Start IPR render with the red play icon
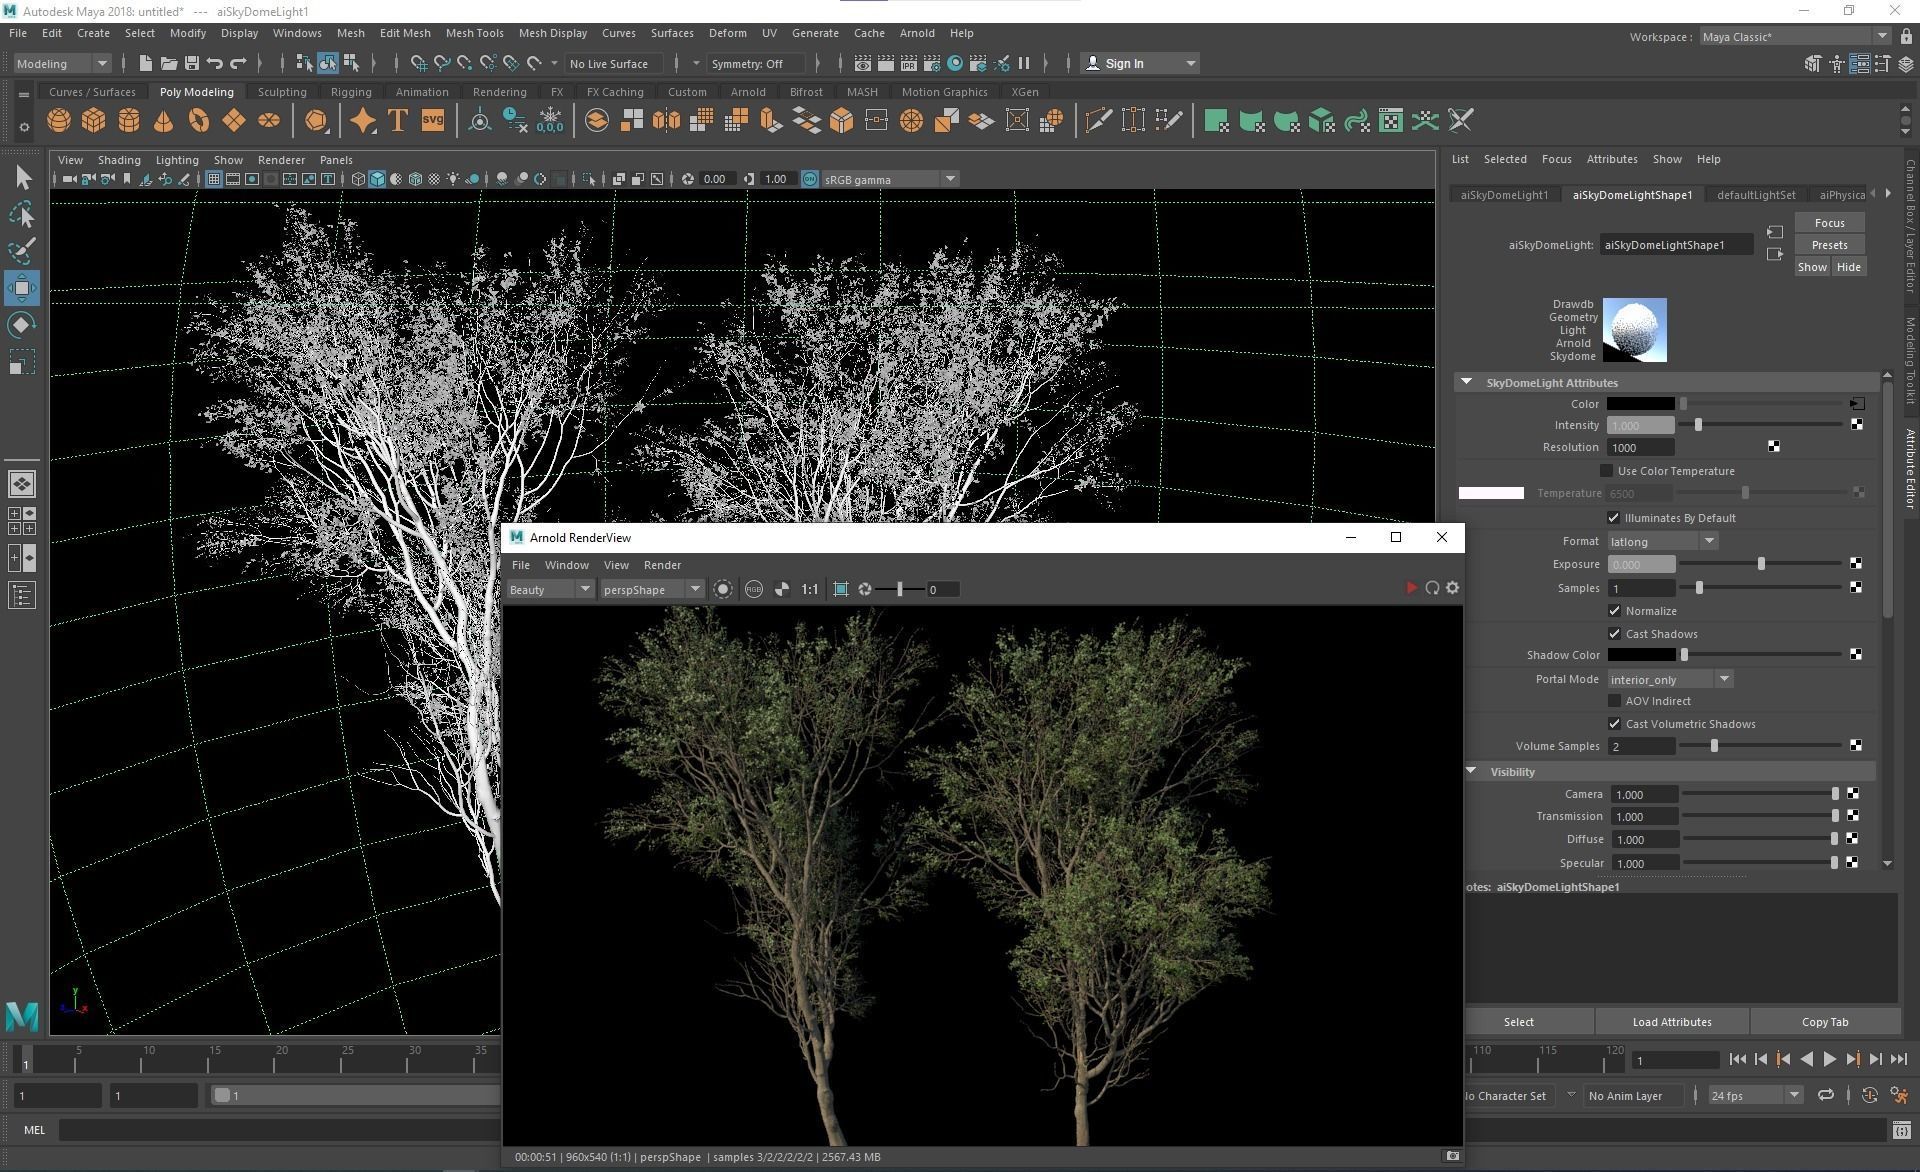The height and width of the screenshot is (1172, 1920). [1410, 588]
